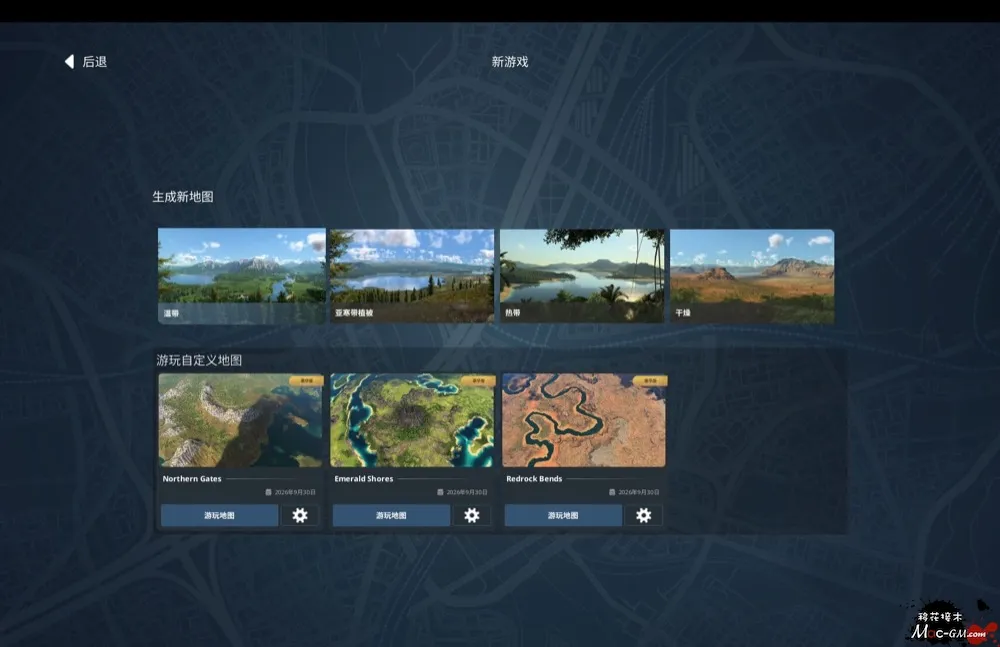Click the 2026年9月30日 date under Northern Gates
The width and height of the screenshot is (1000, 647).
(295, 492)
